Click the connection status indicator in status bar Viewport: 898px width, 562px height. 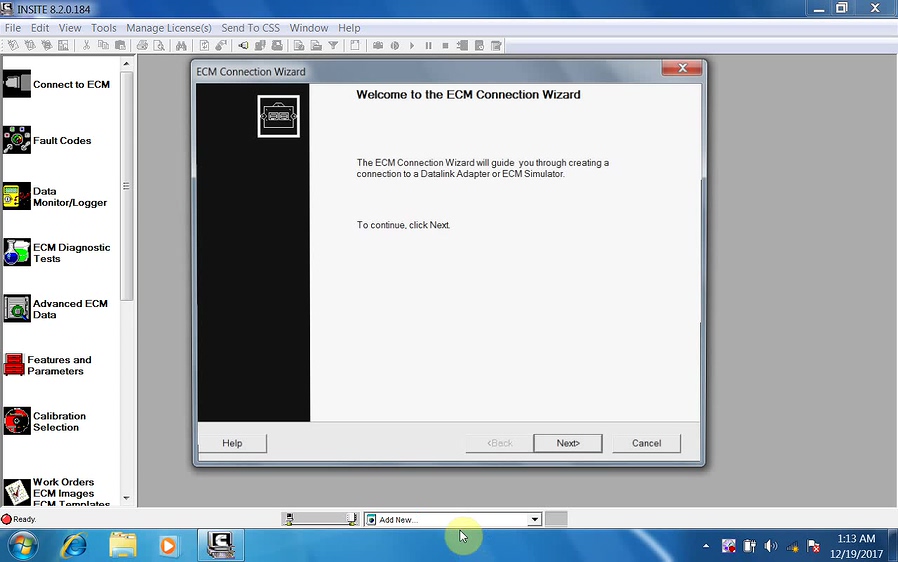tap(321, 519)
